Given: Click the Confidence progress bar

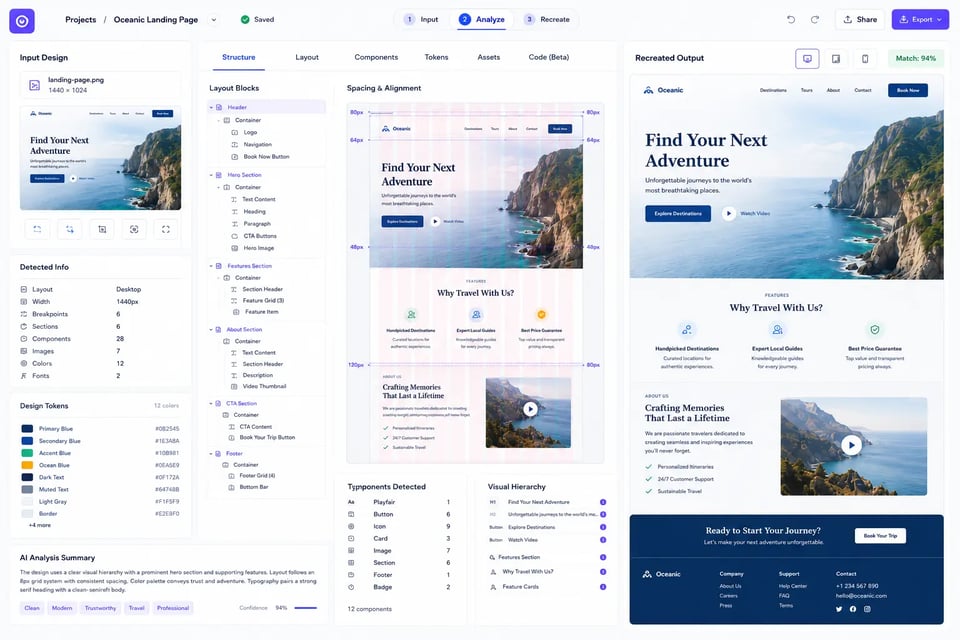Looking at the screenshot, I should (x=306, y=608).
